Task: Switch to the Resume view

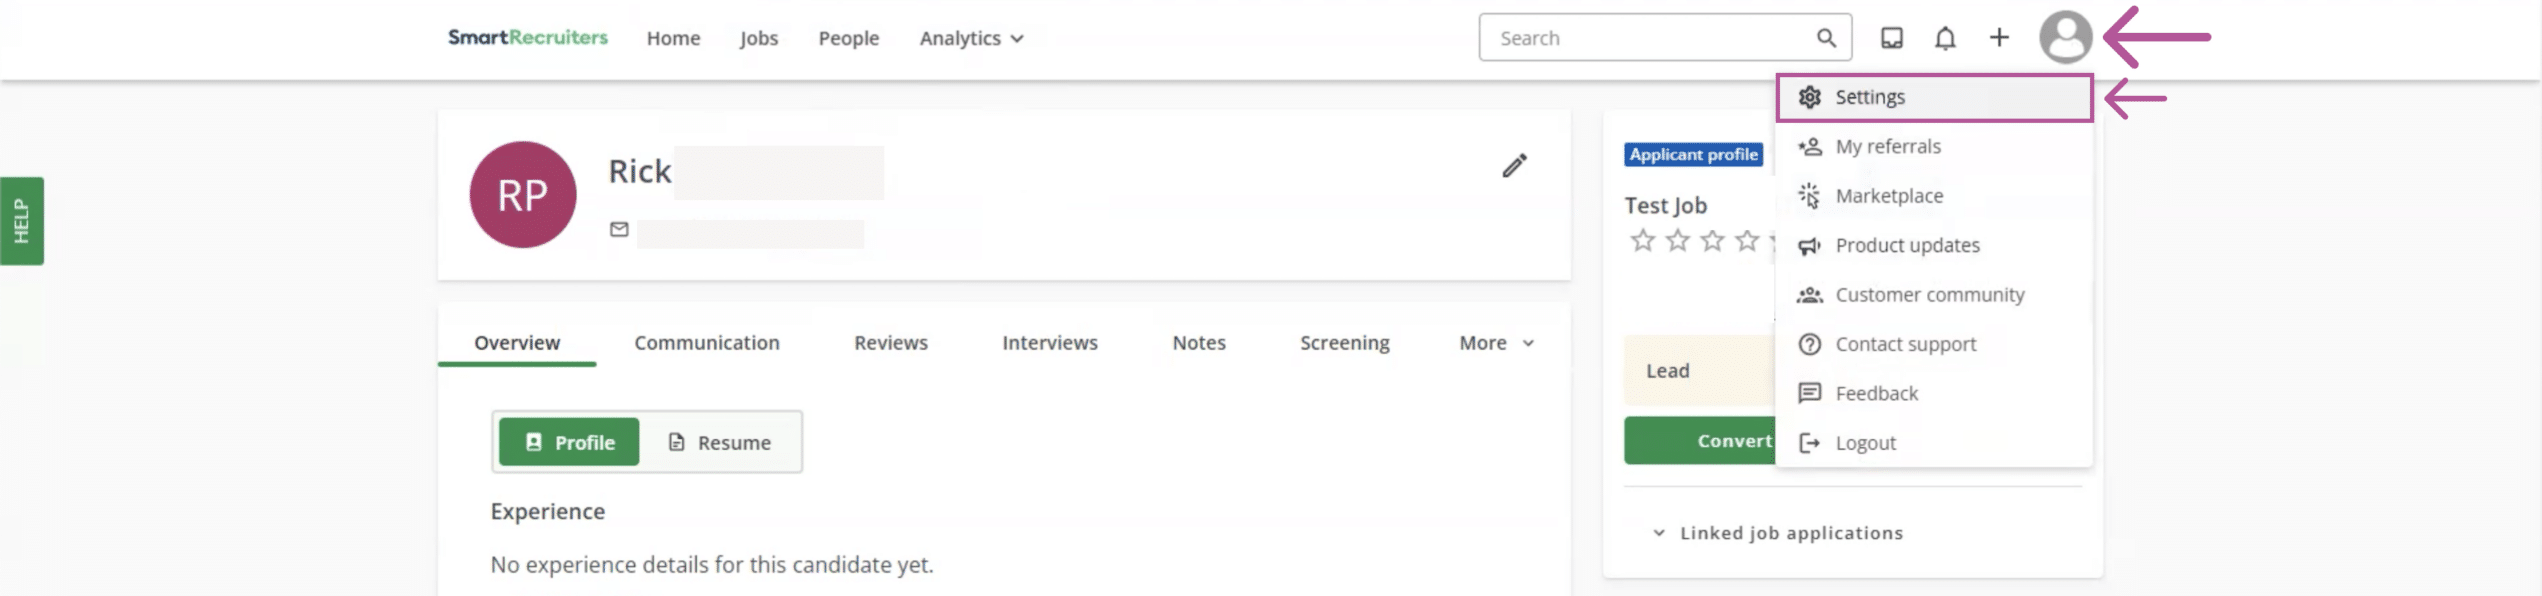Action: click(x=720, y=442)
